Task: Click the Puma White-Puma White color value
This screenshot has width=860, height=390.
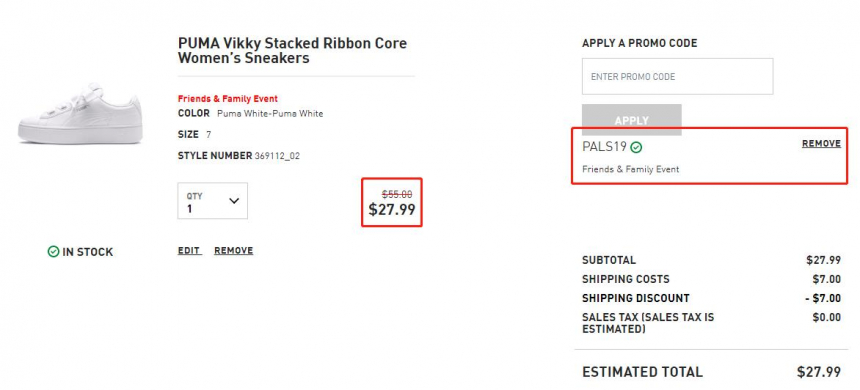Action: 270,114
